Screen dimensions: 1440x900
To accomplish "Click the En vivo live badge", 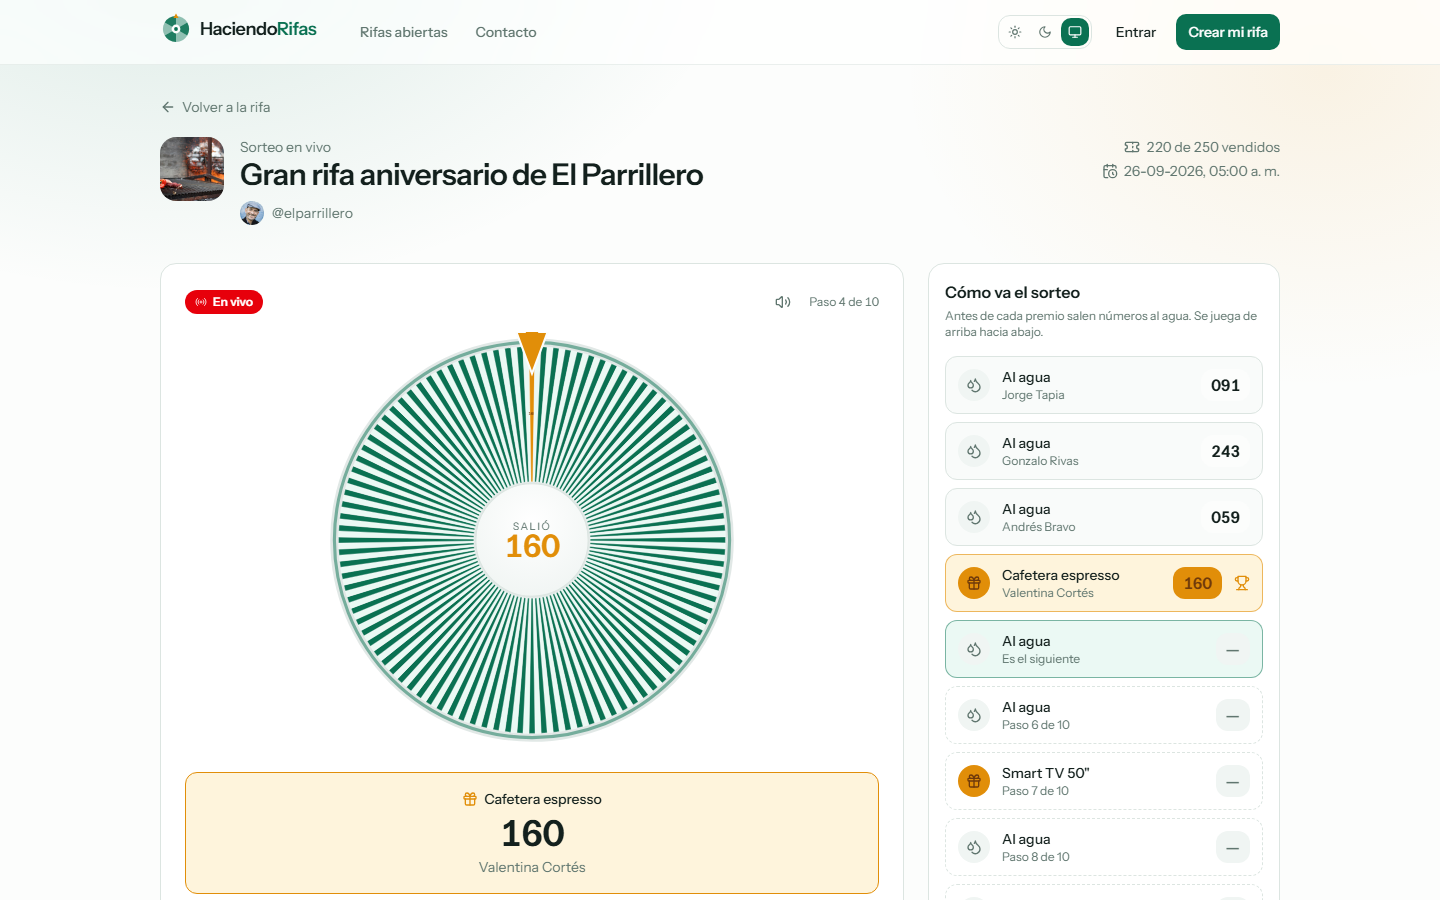I will pos(224,302).
